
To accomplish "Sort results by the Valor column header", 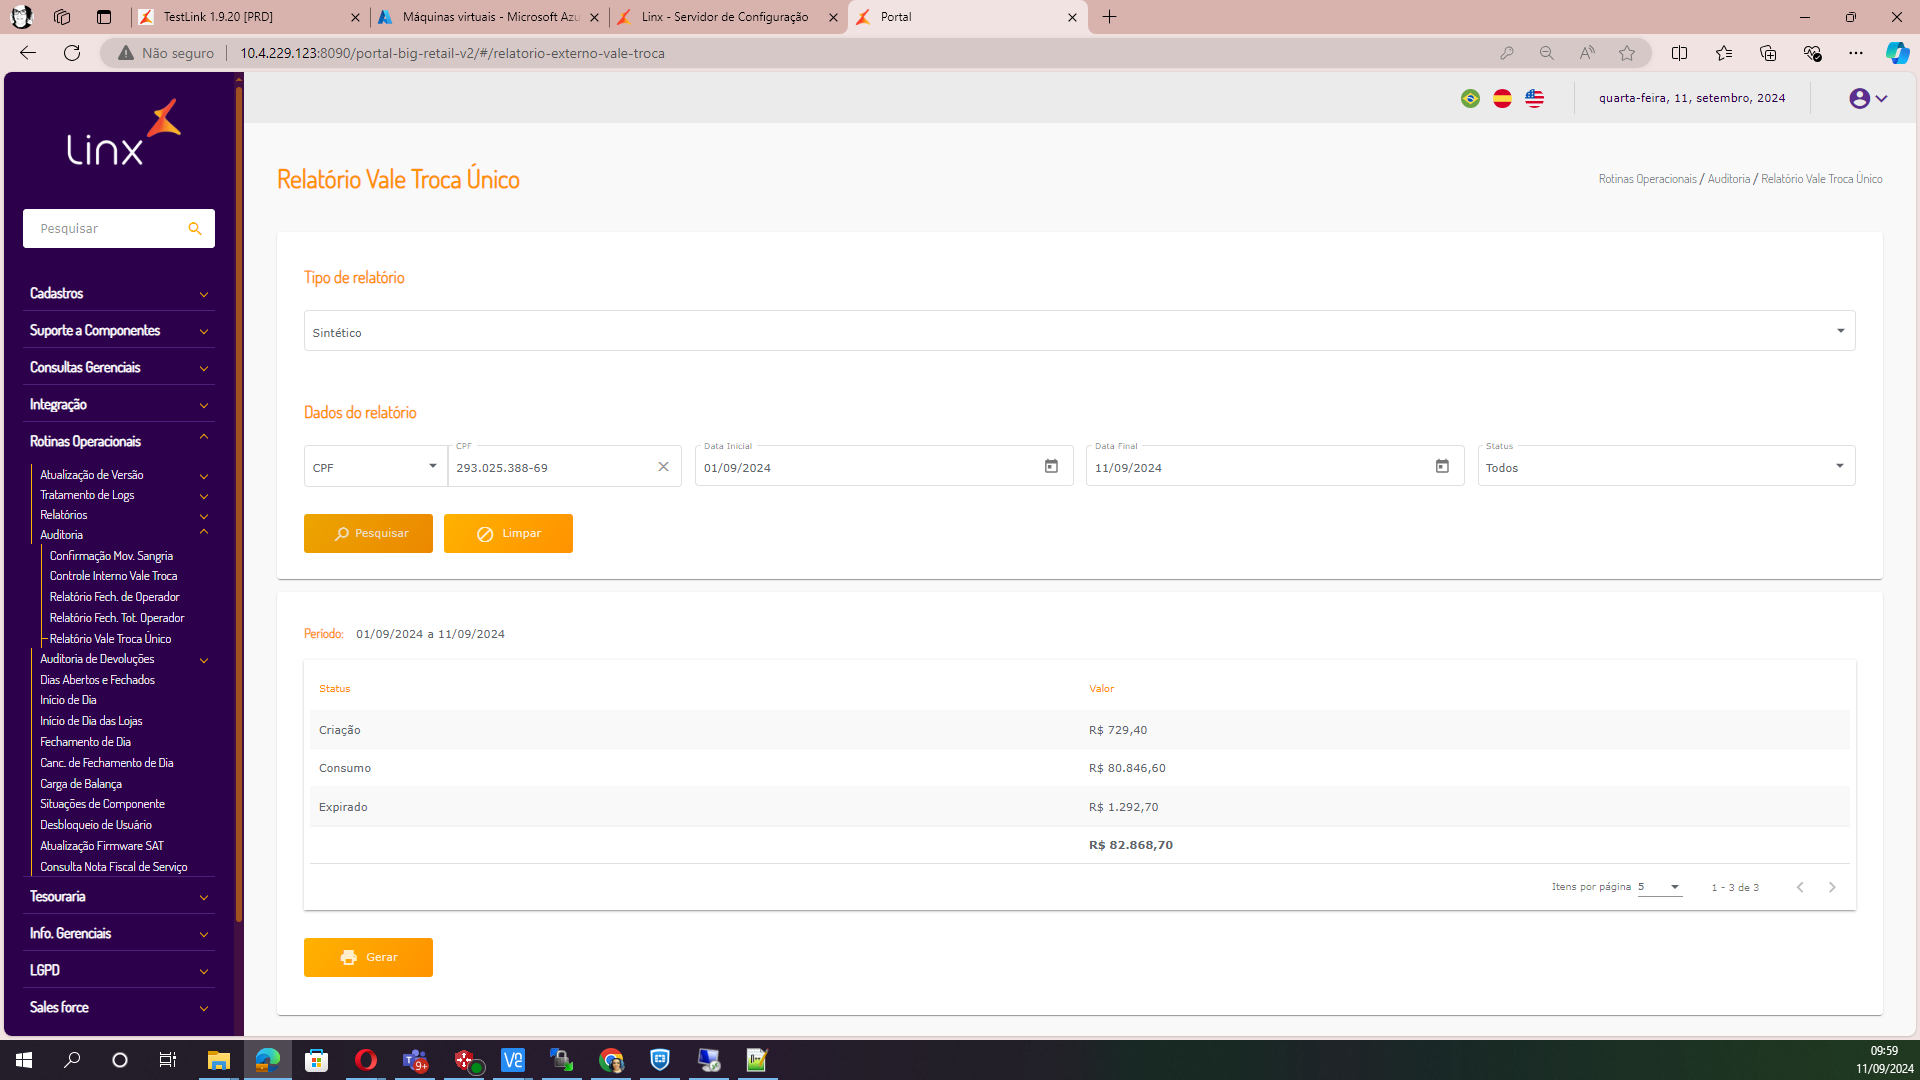I will pos(1101,689).
